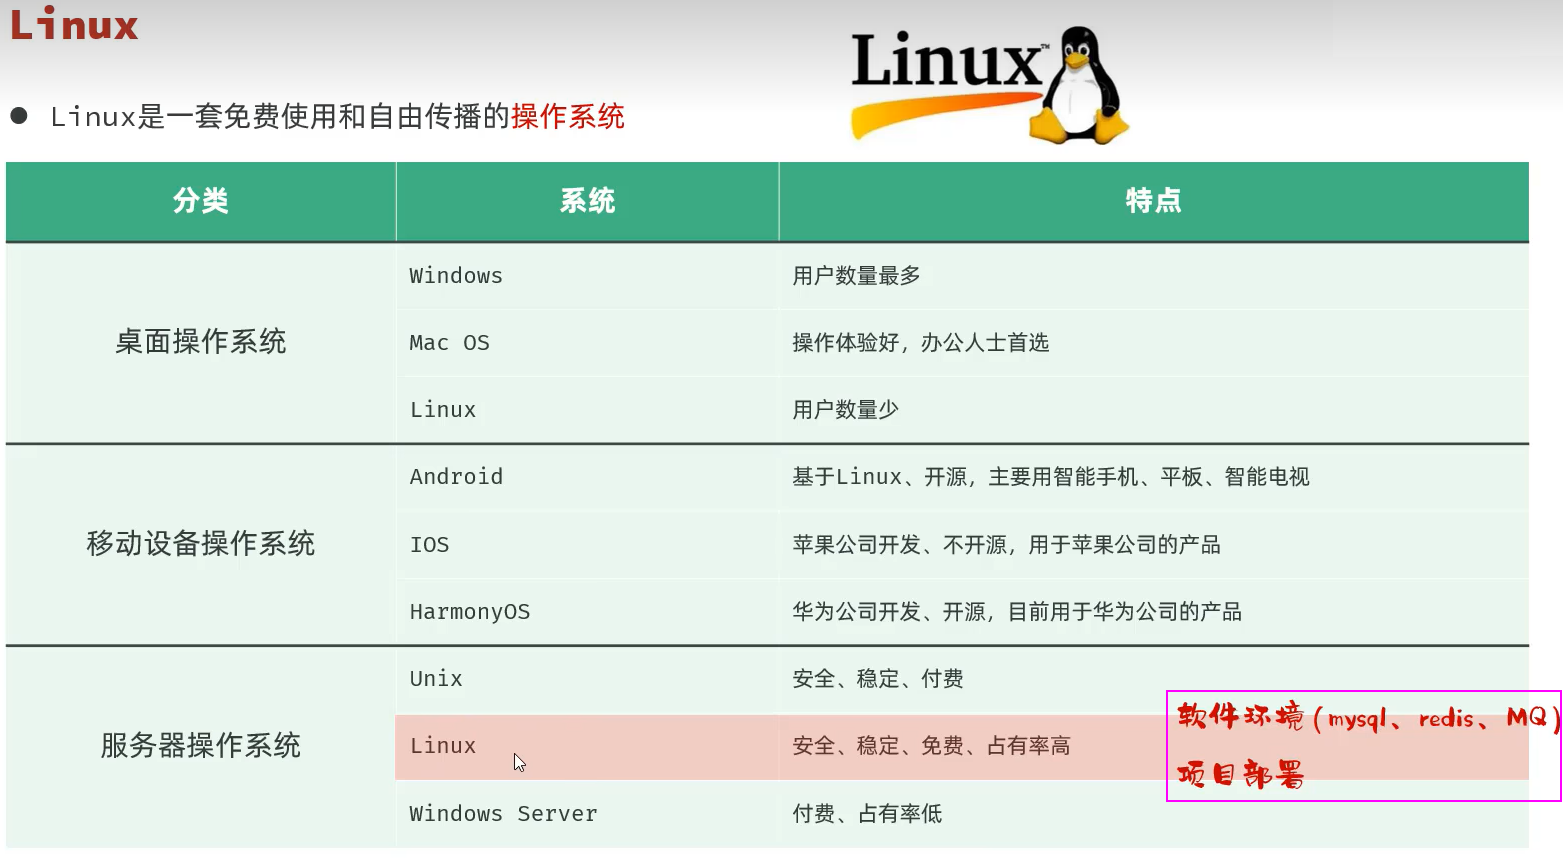
Task: Click the HarmonyOS system cell
Action: pos(470,612)
